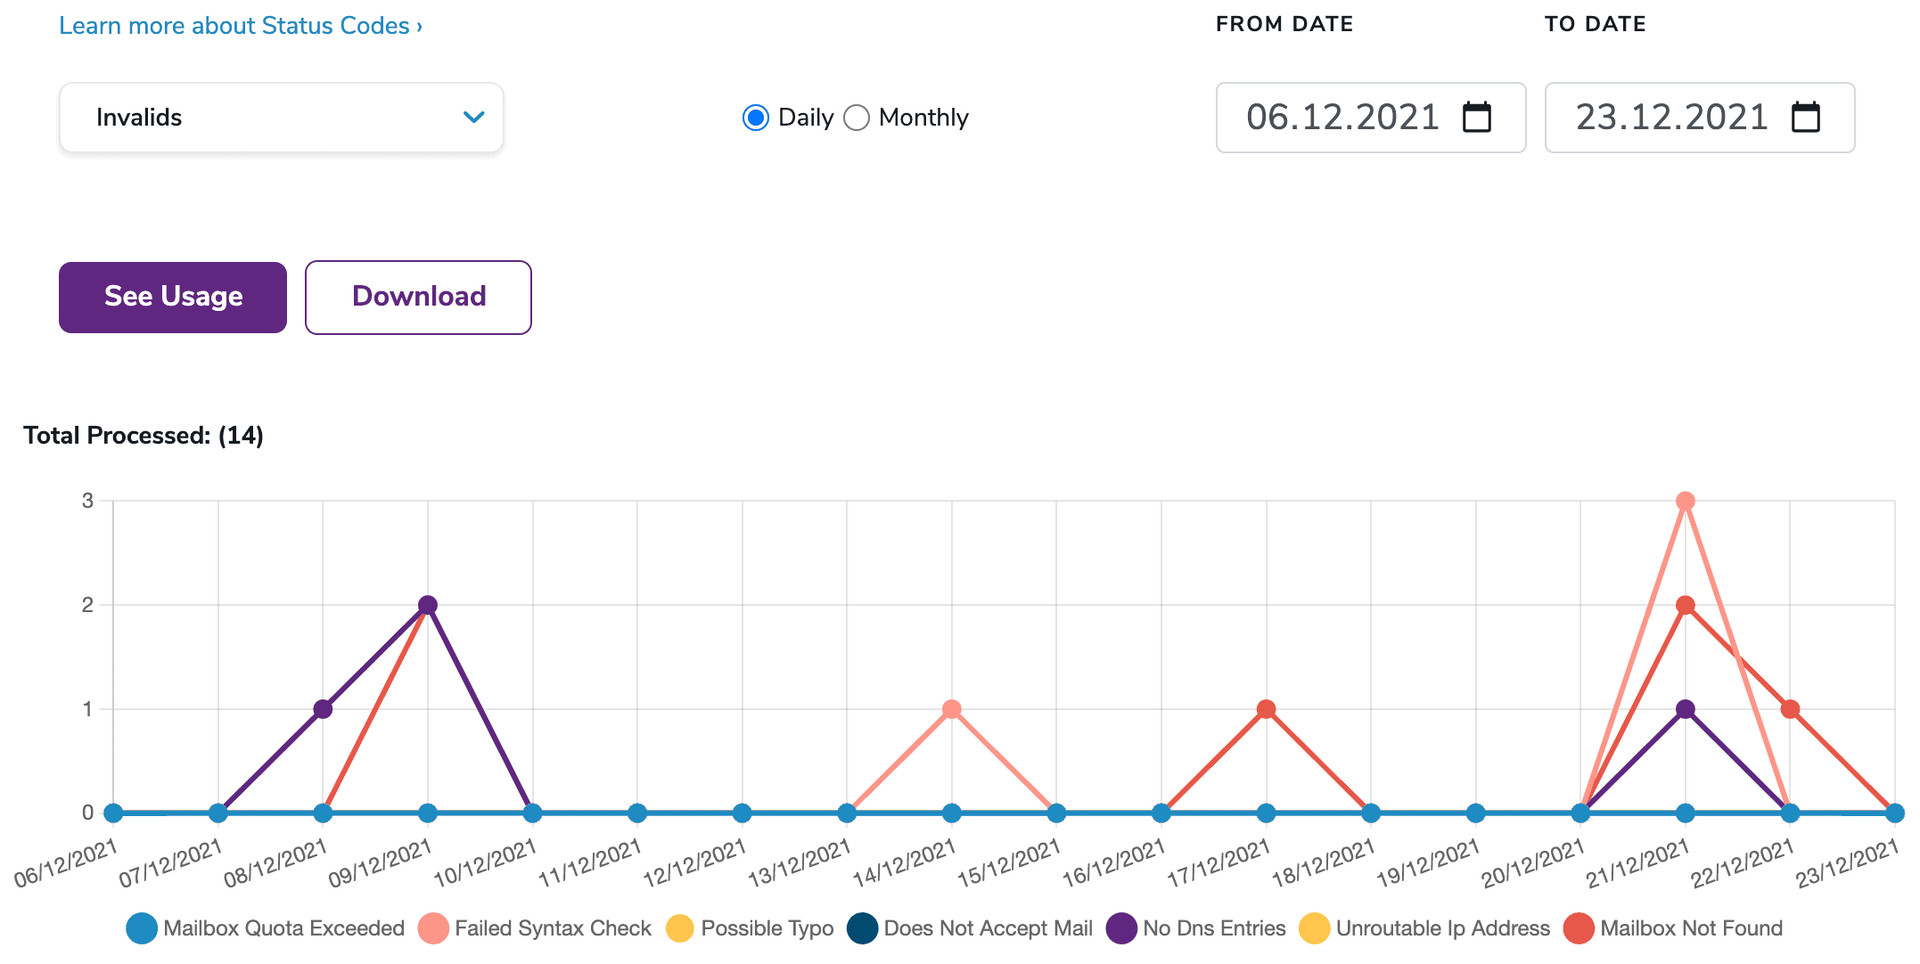Toggle Unroutable Ip Address legend circle
Screen dimensions: 1920x964
pyautogui.click(x=1314, y=928)
